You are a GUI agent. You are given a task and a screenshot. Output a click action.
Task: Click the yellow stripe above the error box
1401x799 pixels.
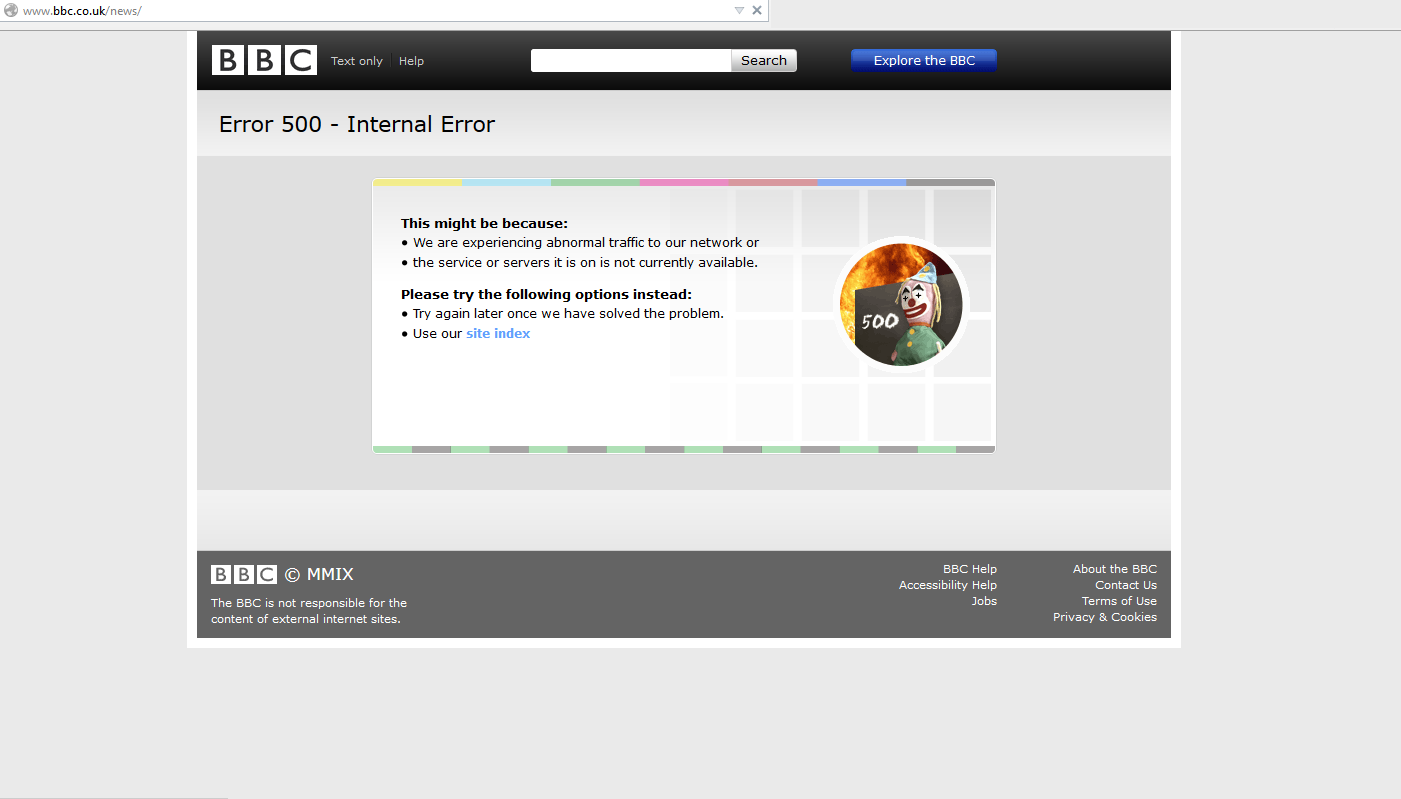(x=415, y=182)
